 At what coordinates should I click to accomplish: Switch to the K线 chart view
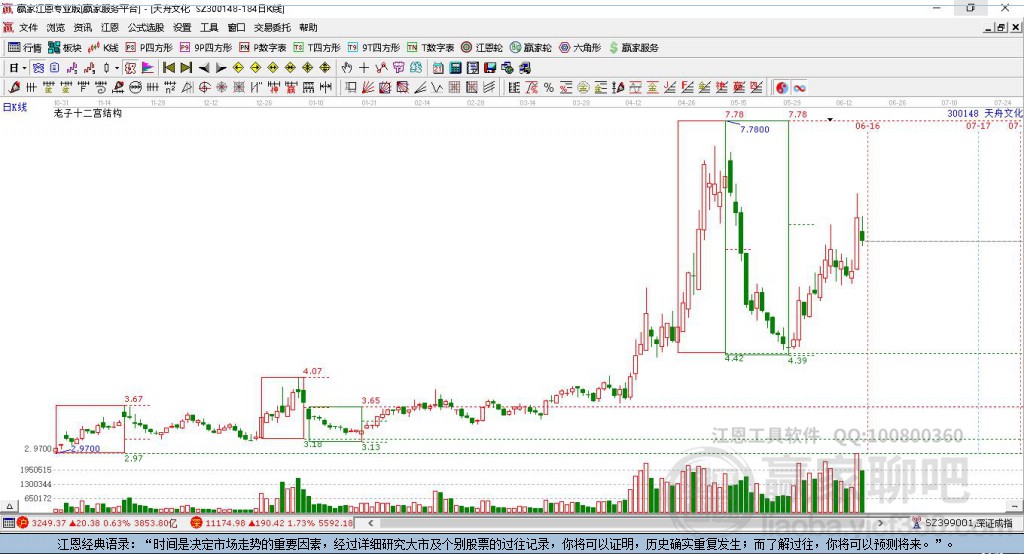pyautogui.click(x=103, y=48)
